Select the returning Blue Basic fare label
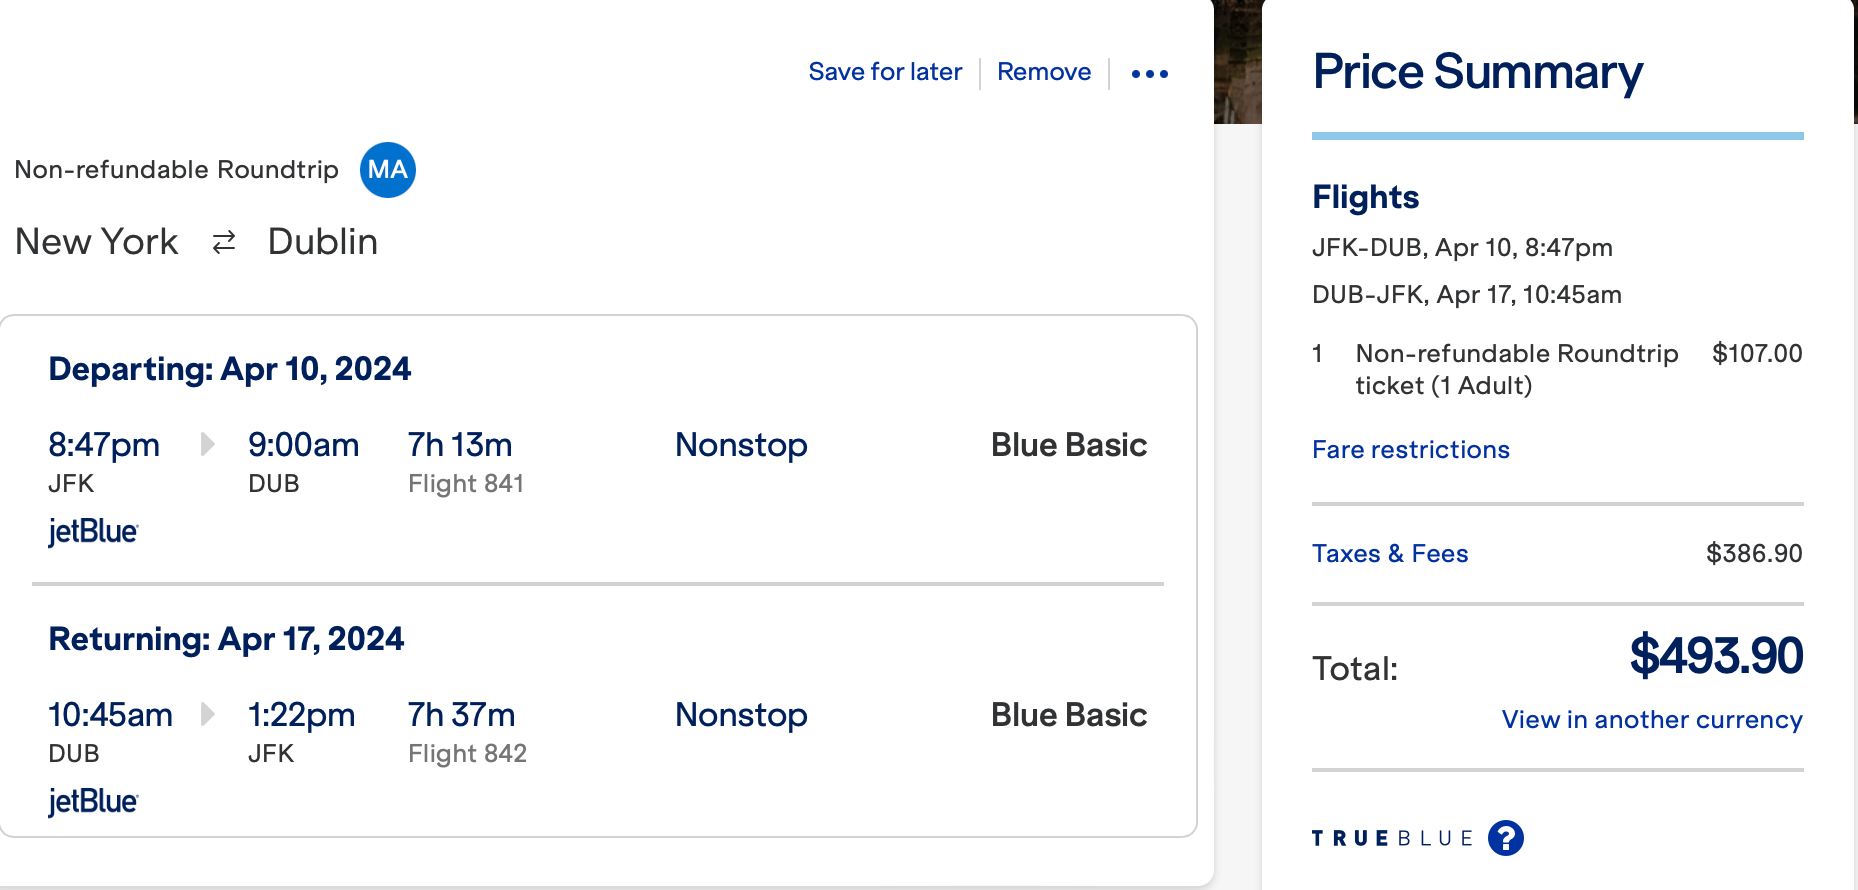This screenshot has width=1858, height=890. pyautogui.click(x=1068, y=715)
